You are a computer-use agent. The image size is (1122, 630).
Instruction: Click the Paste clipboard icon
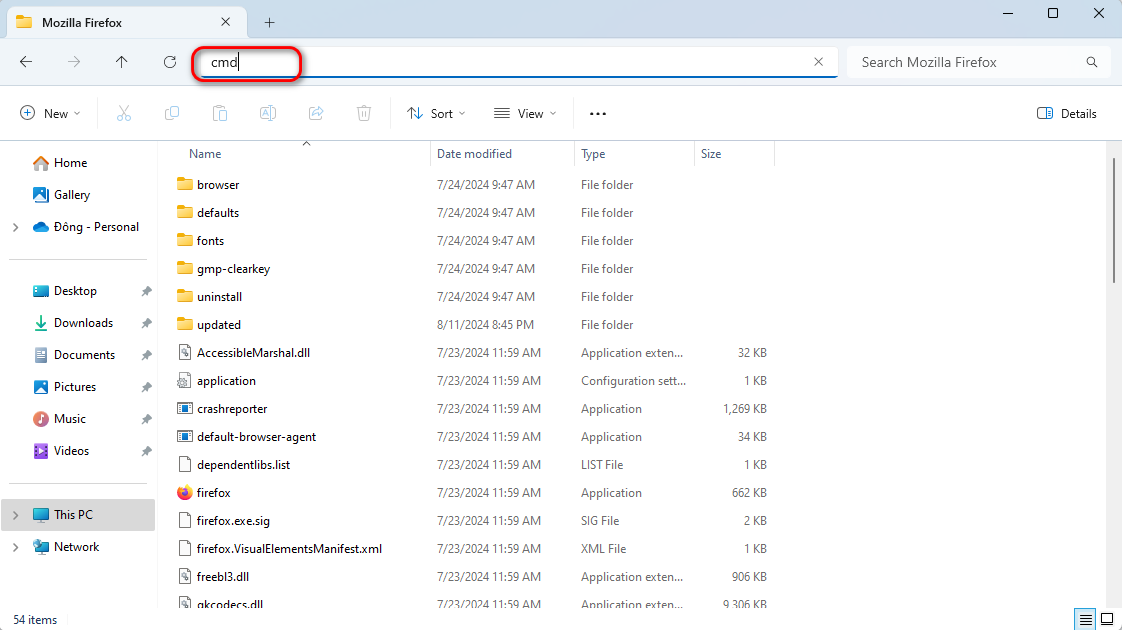pos(220,113)
